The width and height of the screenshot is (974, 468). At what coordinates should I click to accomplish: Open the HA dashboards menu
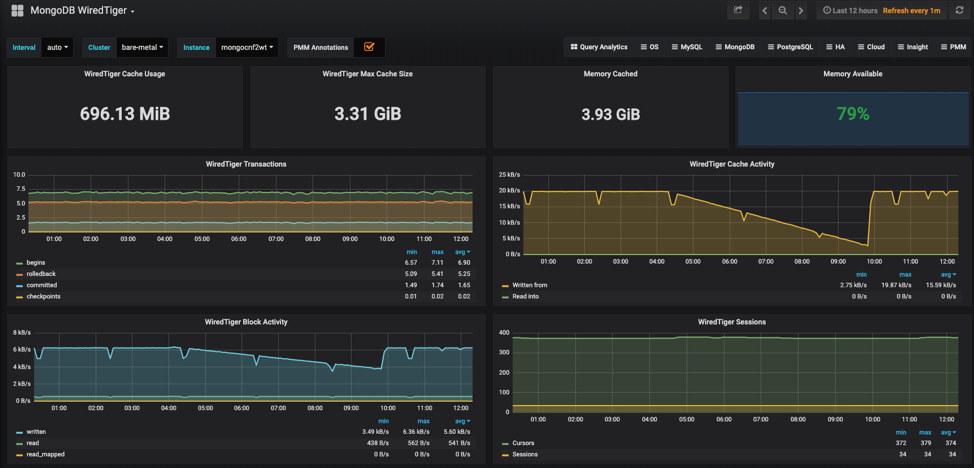tap(835, 47)
